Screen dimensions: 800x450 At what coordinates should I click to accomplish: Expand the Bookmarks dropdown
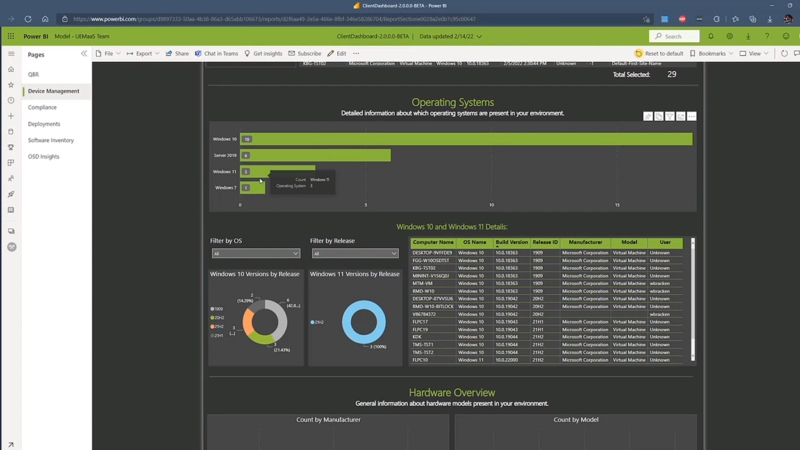(712, 54)
